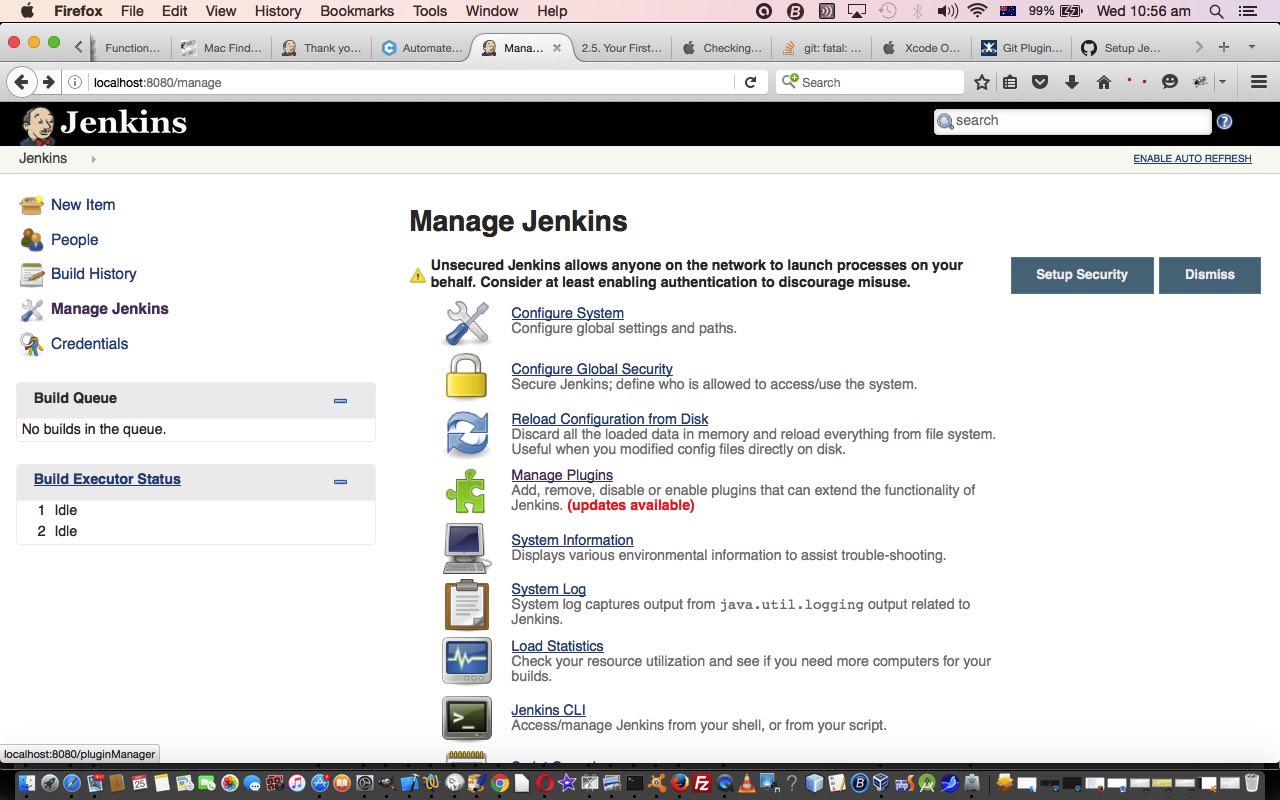Open the Reload Configuration from Disk link
Viewport: 1280px width, 800px height.
click(610, 419)
